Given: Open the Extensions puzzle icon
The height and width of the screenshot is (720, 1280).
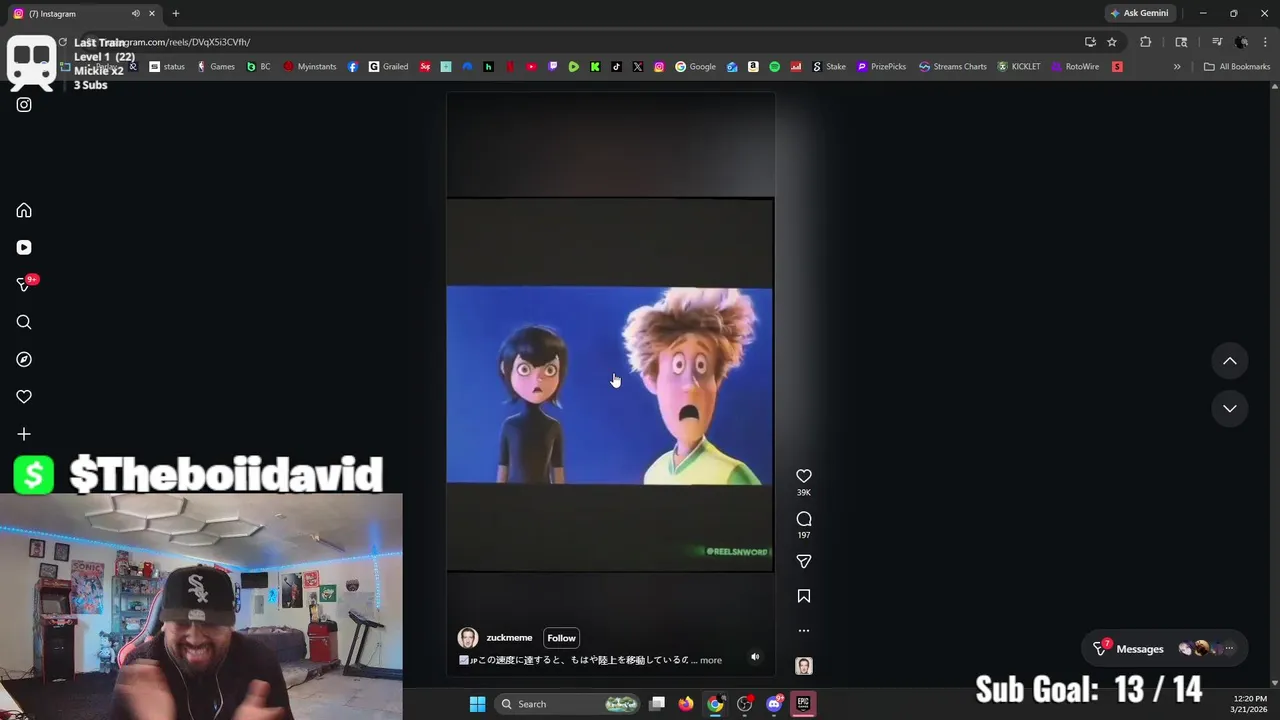Looking at the screenshot, I should (x=1146, y=42).
